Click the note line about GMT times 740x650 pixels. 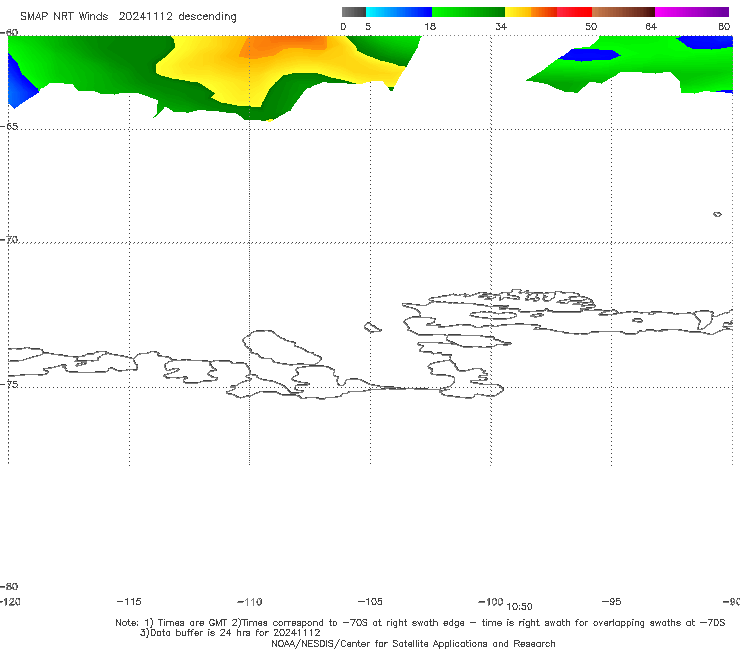pyautogui.click(x=420, y=623)
